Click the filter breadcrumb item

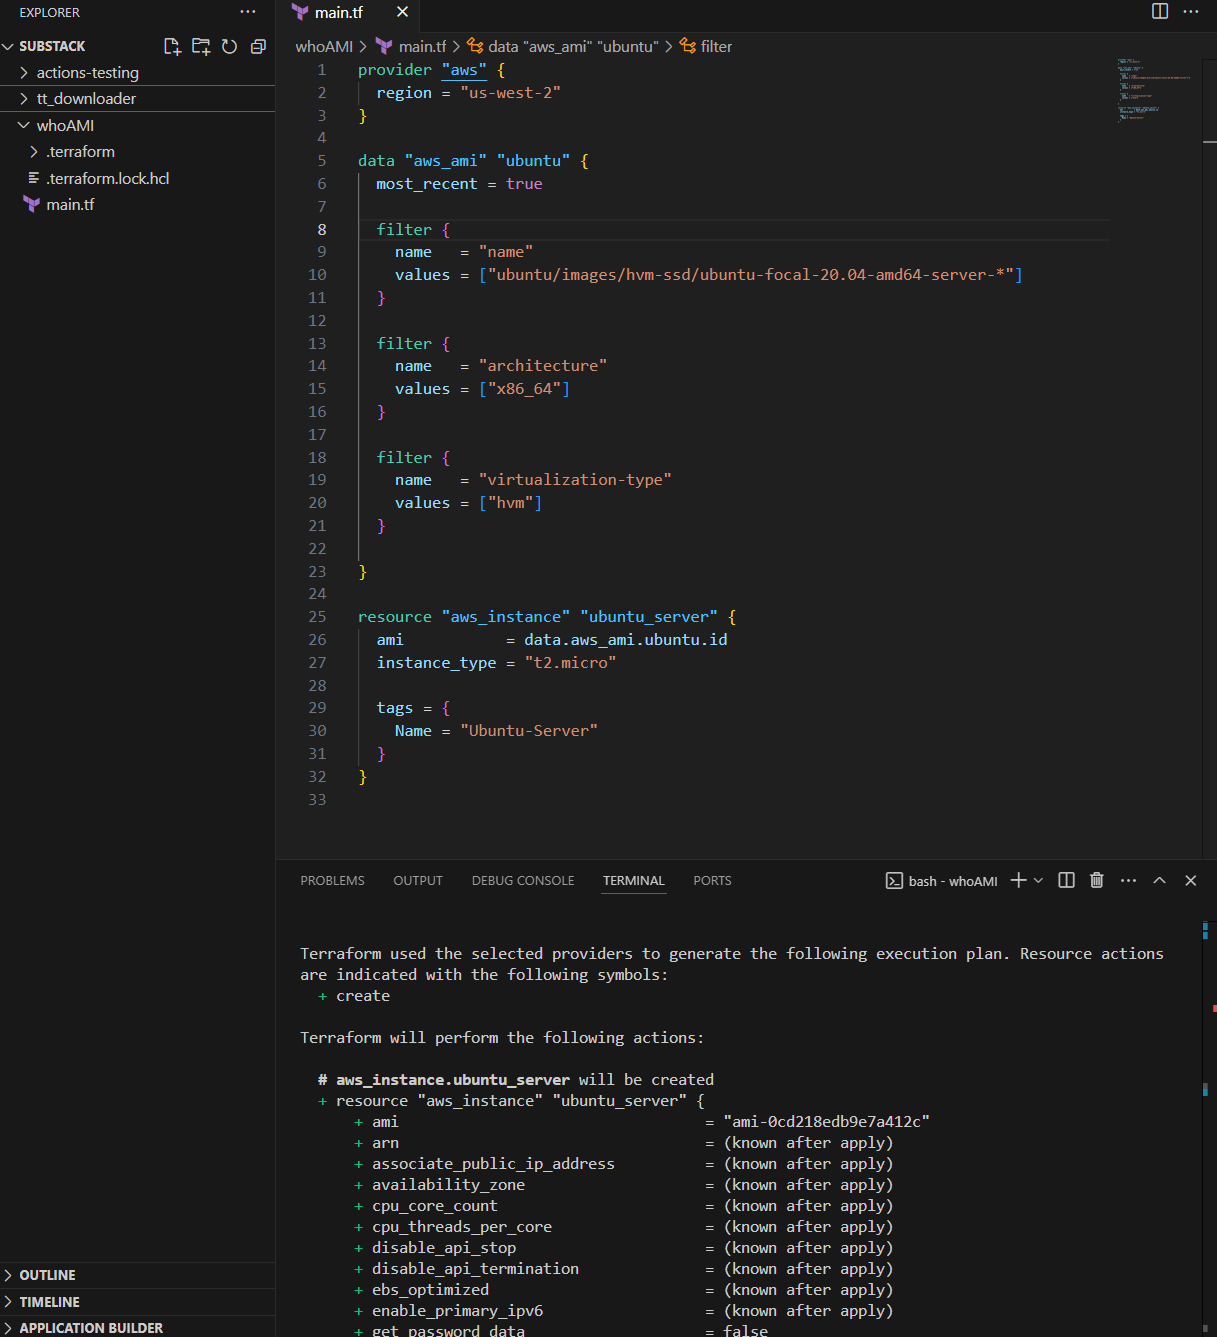tap(706, 46)
